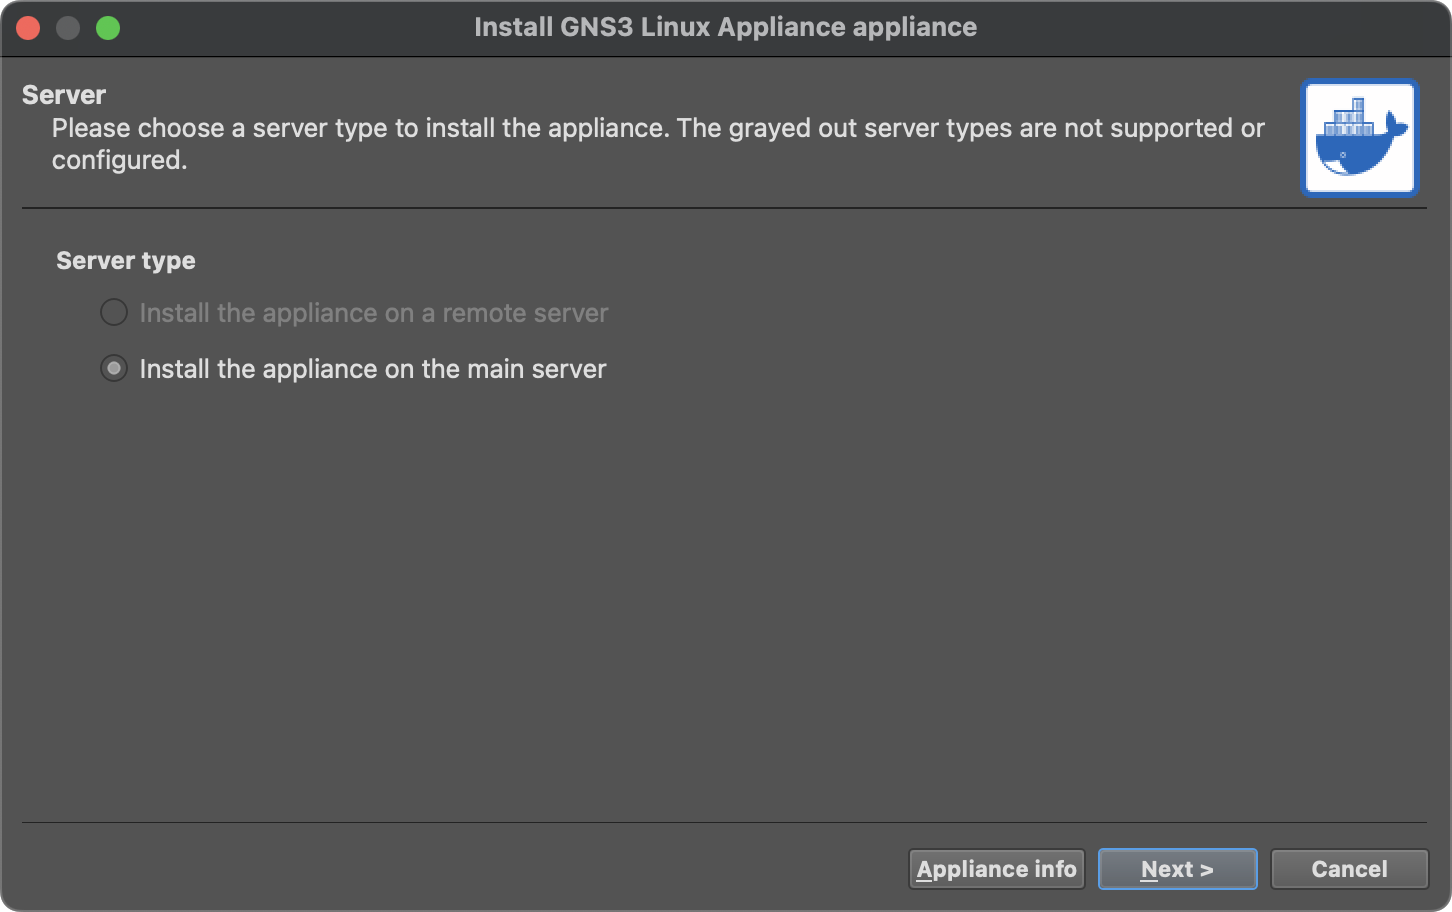
Task: Click the server type description text
Action: 658,129
